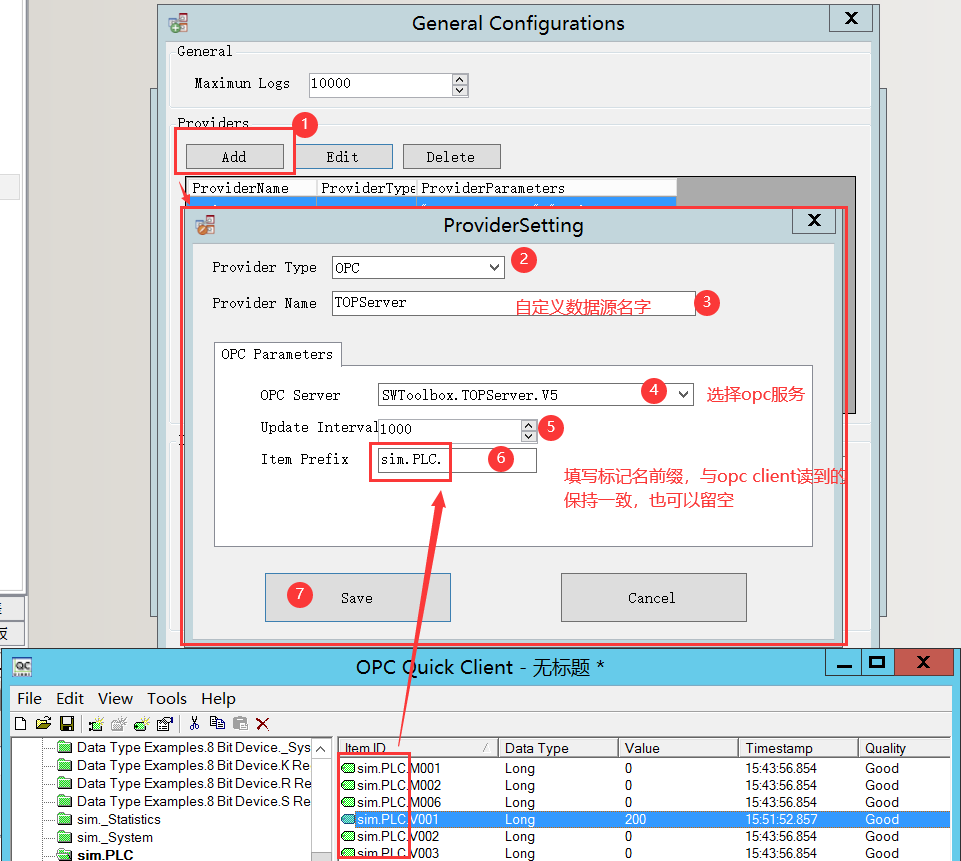This screenshot has height=861, width=961.
Task: Decrease the Maximun Logs spinner value
Action: click(x=460, y=90)
